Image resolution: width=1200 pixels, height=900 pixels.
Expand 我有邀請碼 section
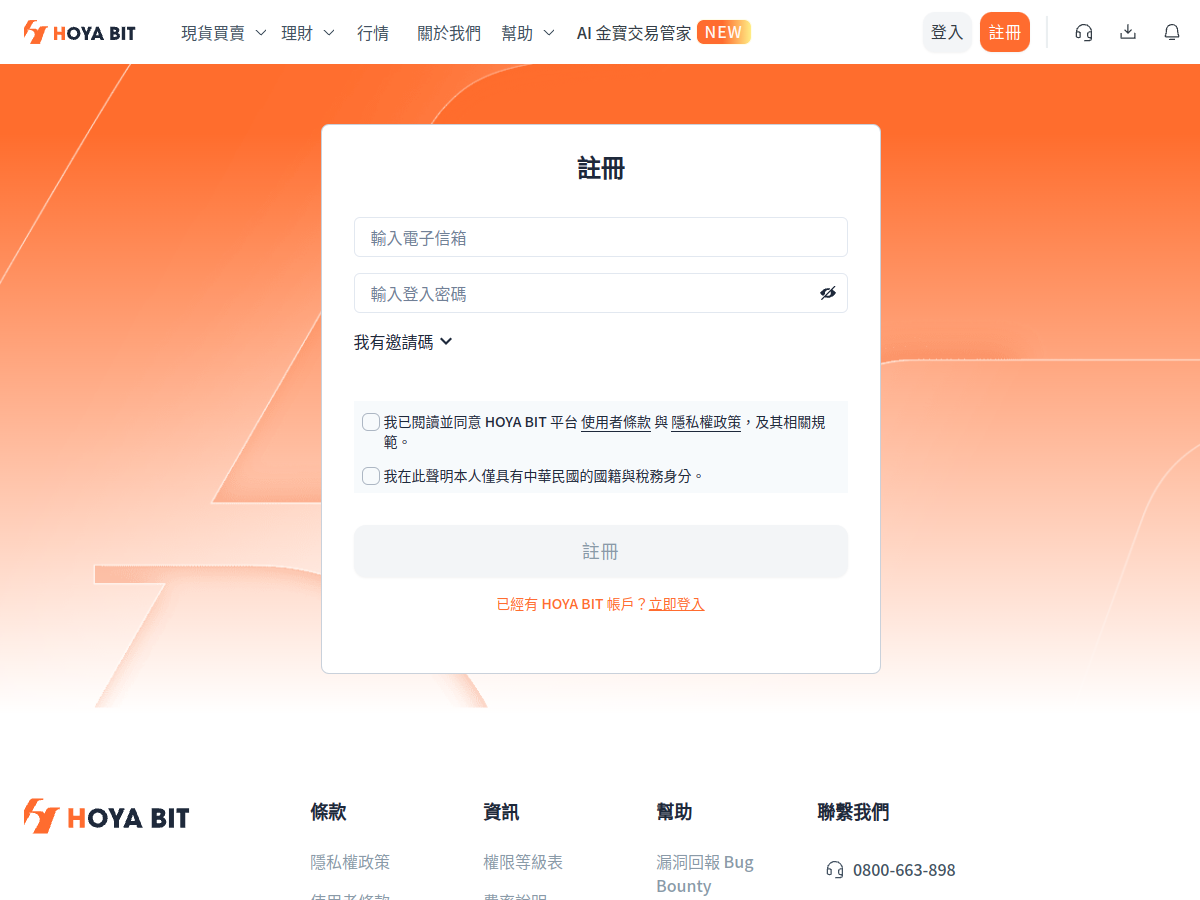[x=403, y=342]
